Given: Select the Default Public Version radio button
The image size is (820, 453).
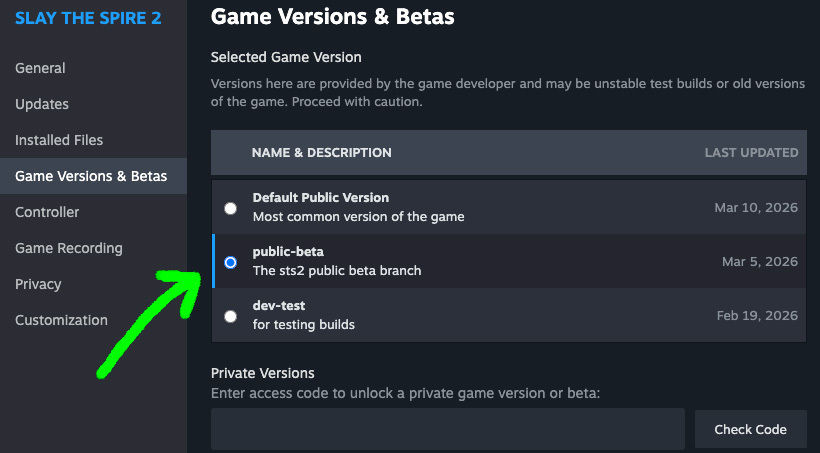Looking at the screenshot, I should click(x=231, y=208).
